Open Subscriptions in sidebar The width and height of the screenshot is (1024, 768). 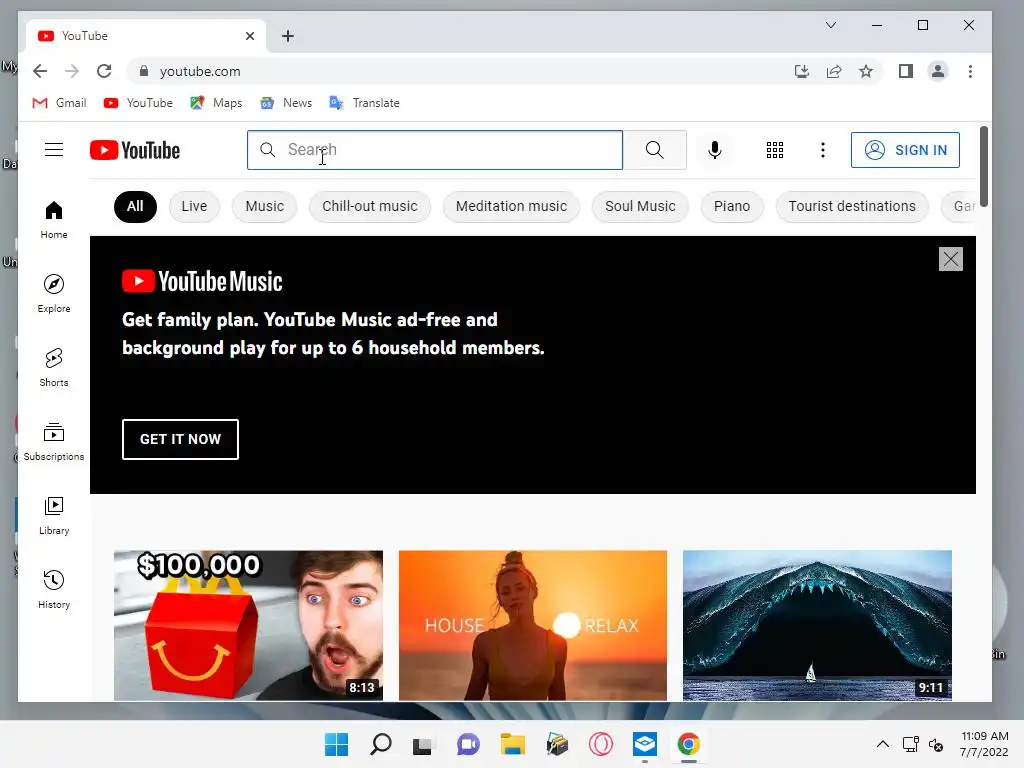54,442
